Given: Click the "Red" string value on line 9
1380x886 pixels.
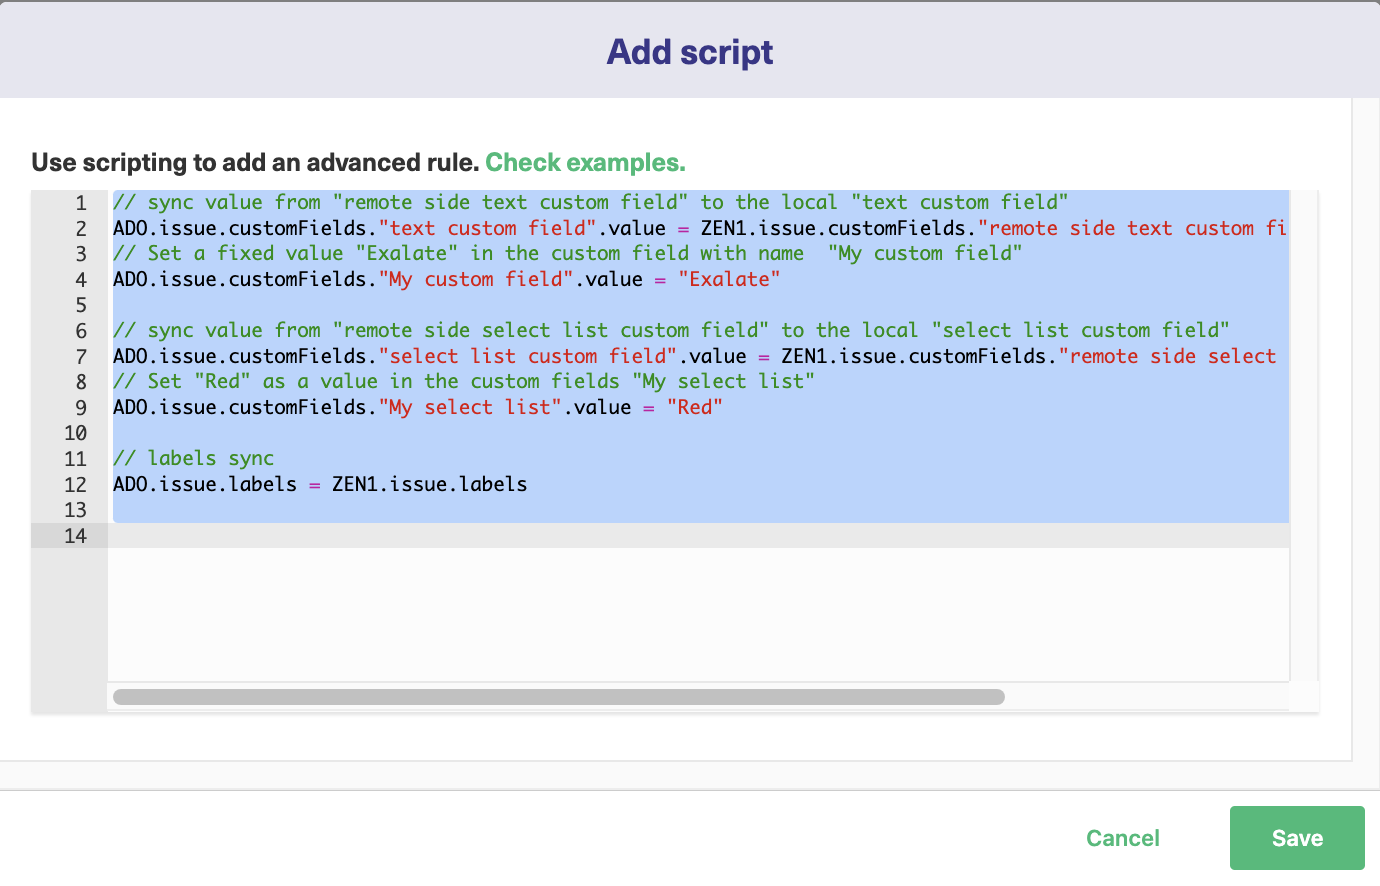Looking at the screenshot, I should click(695, 407).
